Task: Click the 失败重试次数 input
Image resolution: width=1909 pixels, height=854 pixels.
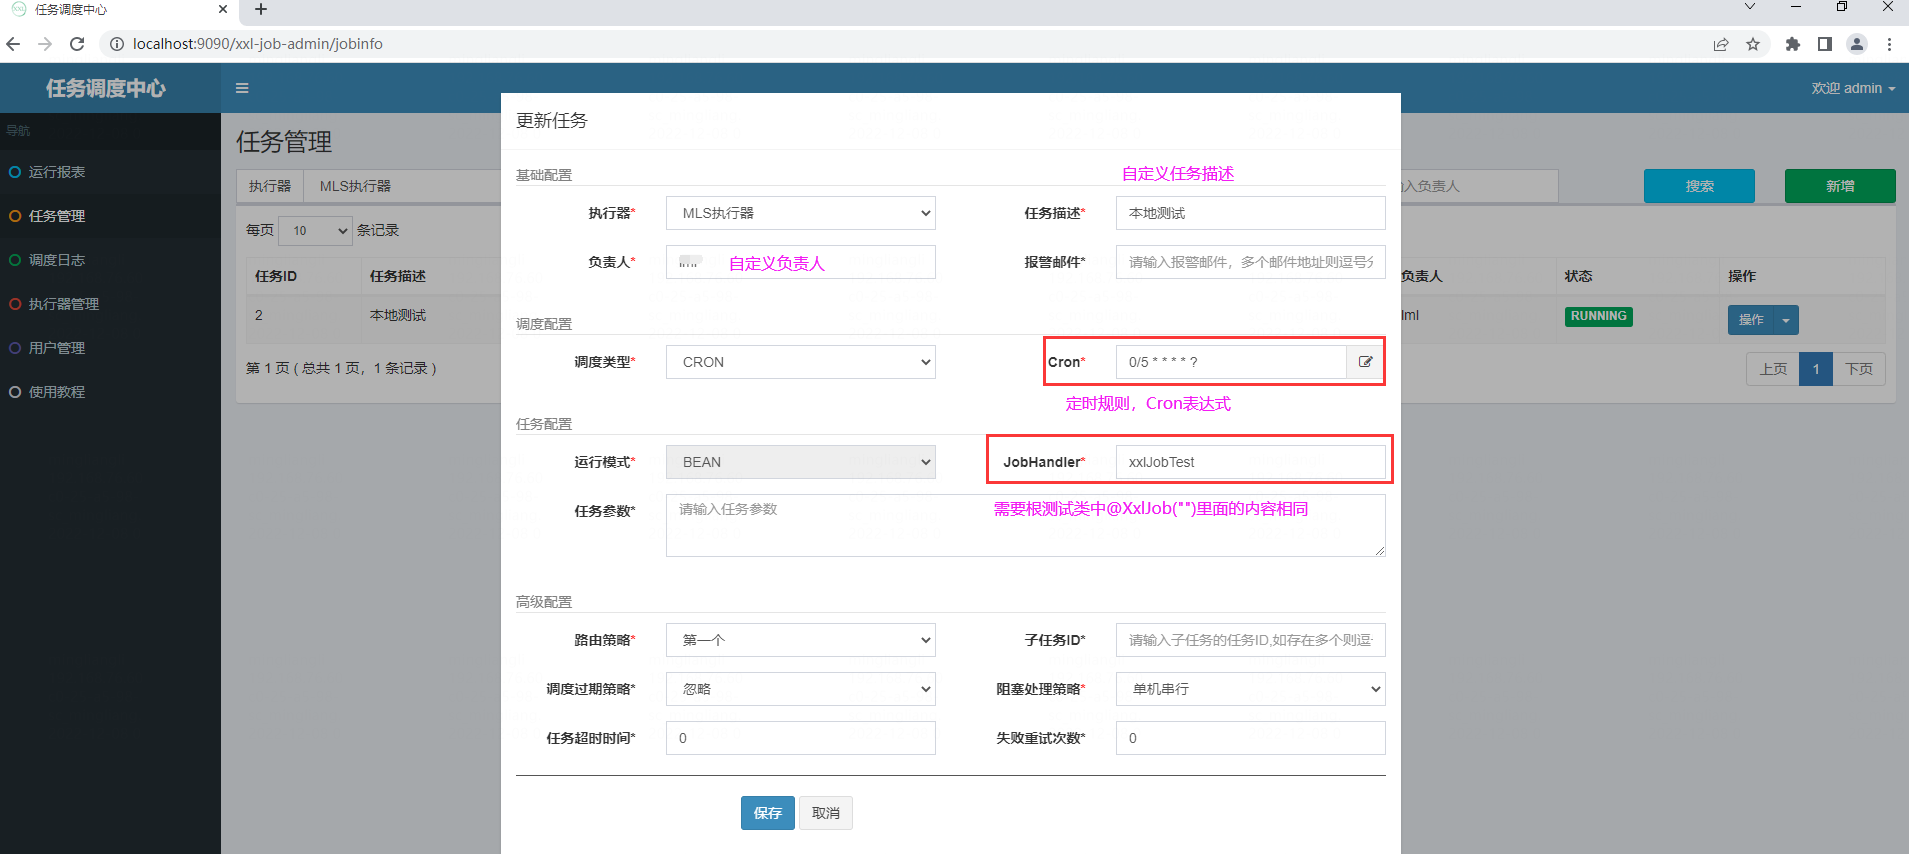Action: [x=1251, y=738]
